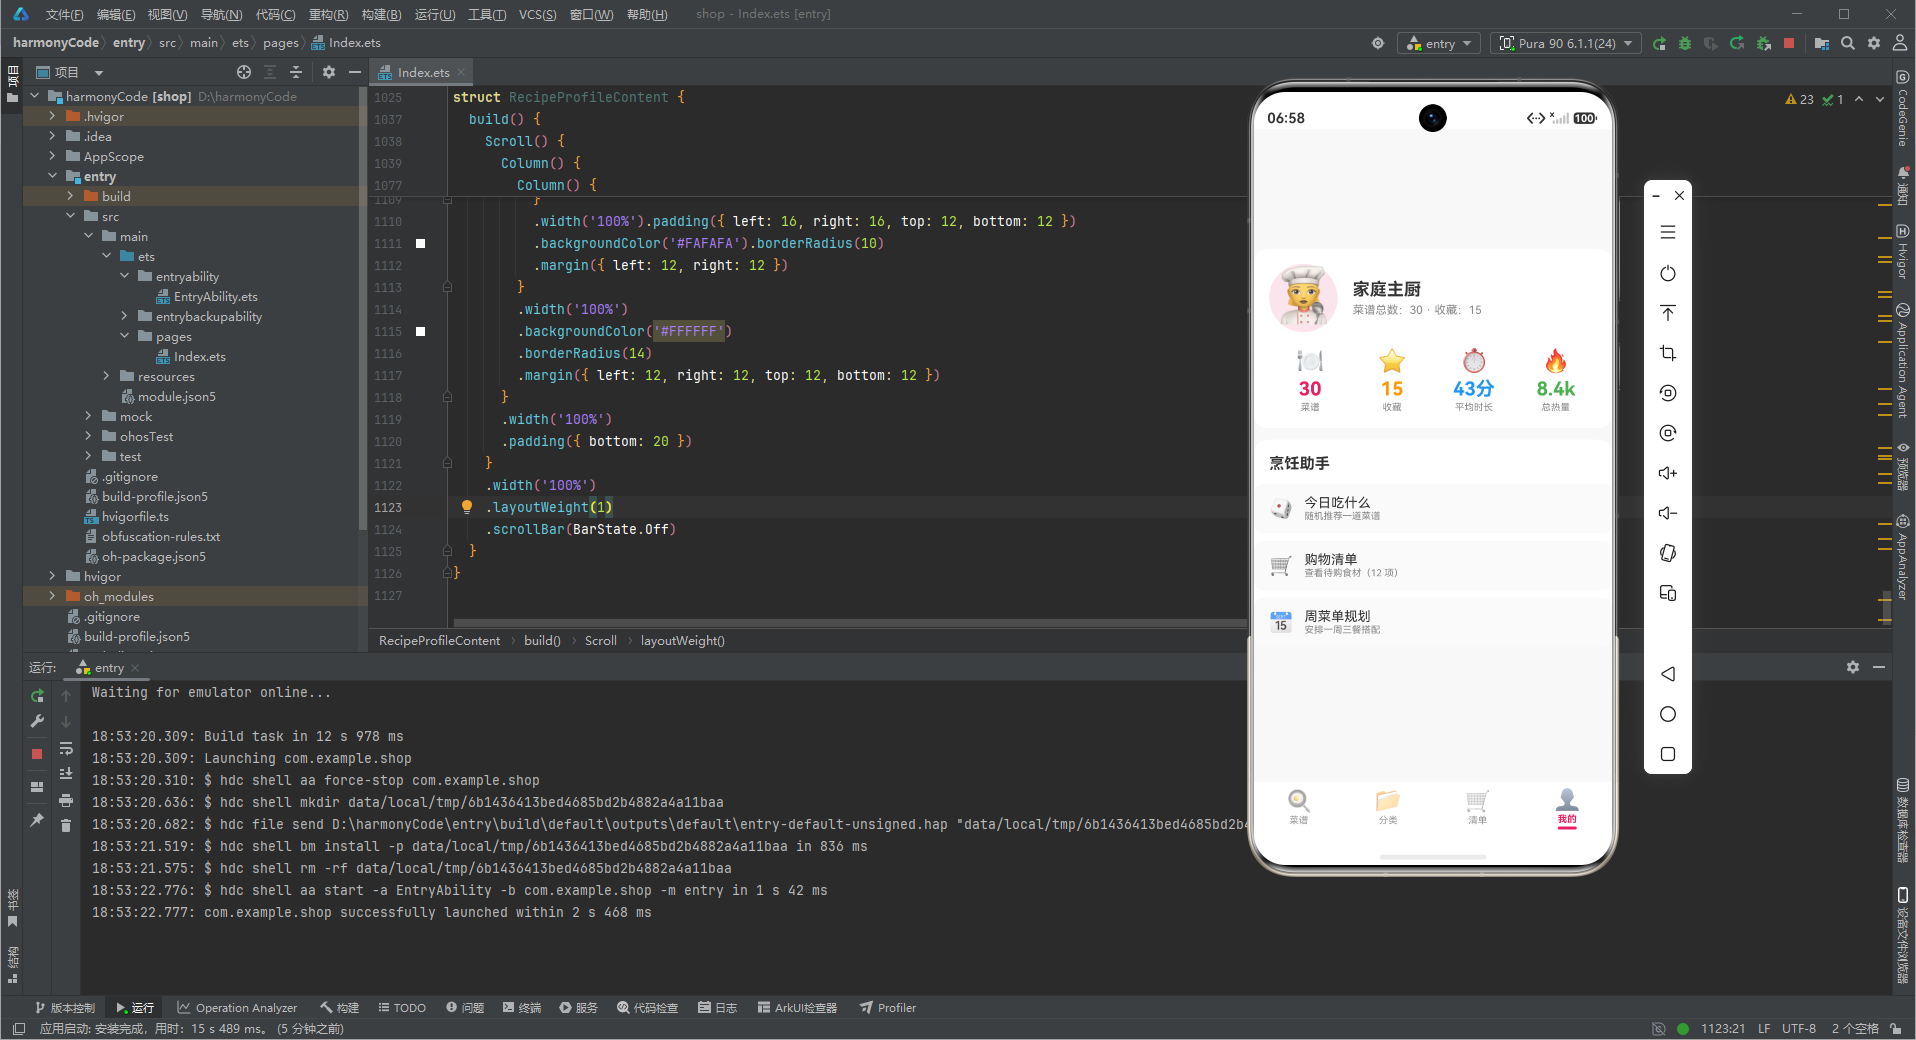
Task: Click the user account icon
Action: pos(1900,43)
